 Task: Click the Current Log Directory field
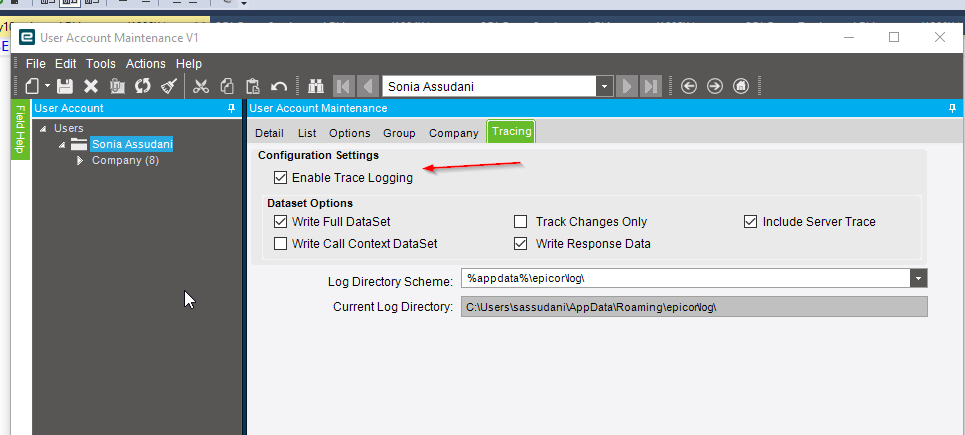(694, 306)
